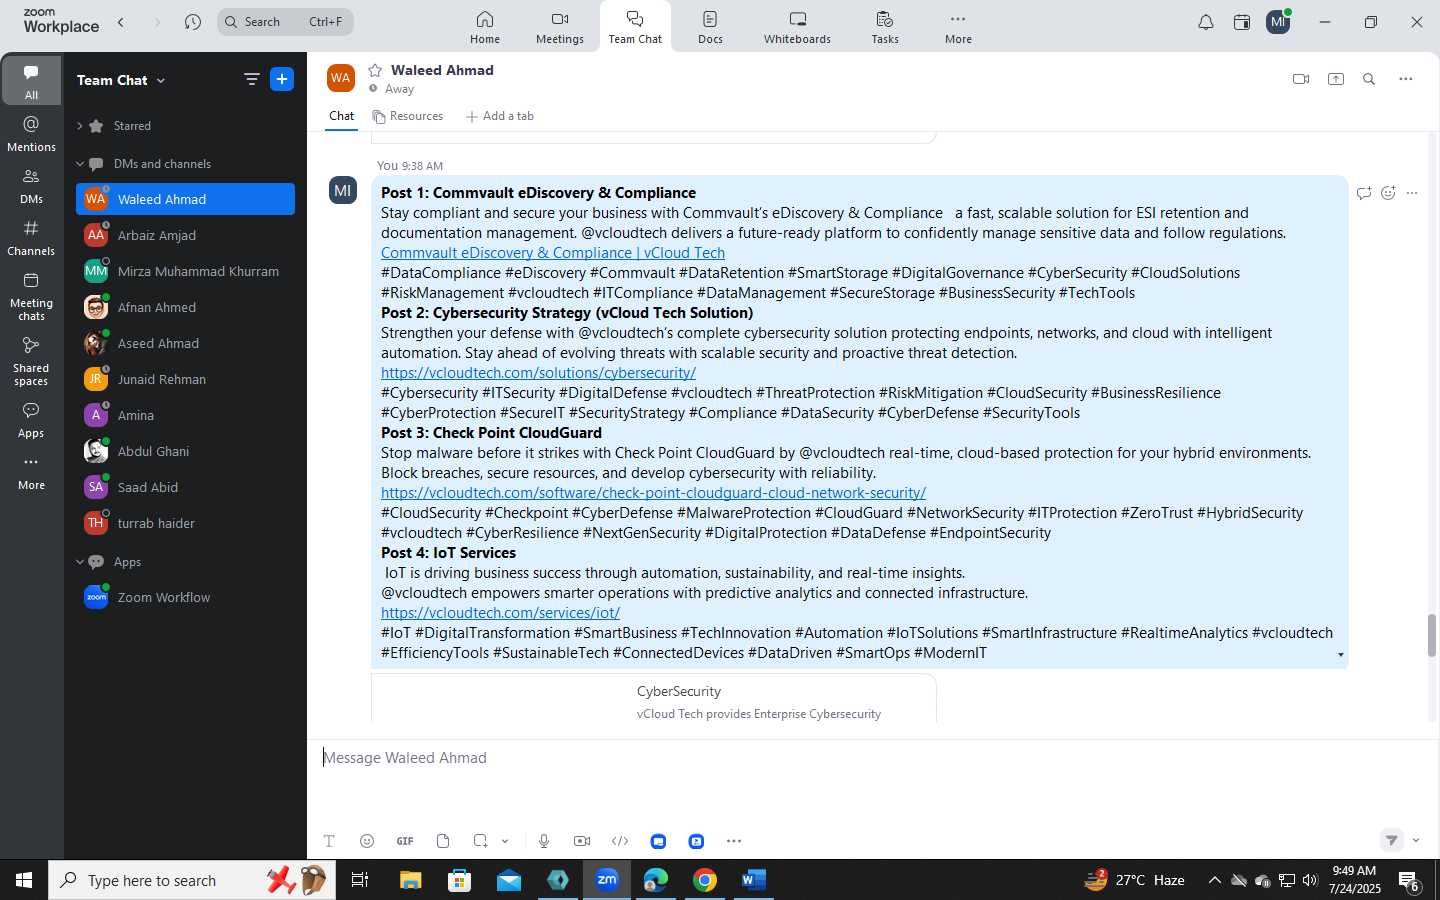Record a video message

point(582,841)
